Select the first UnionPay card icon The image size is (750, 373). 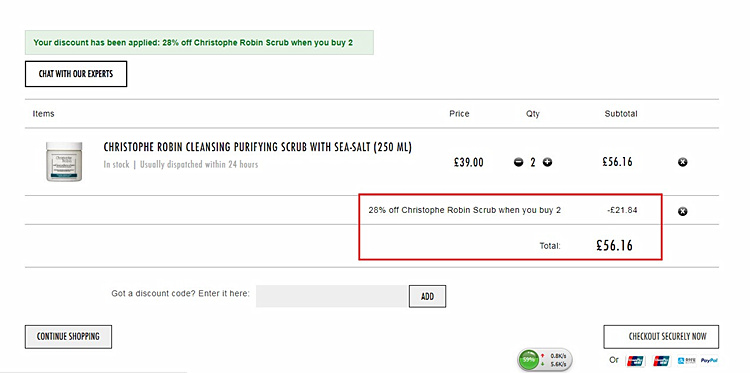pyautogui.click(x=636, y=361)
